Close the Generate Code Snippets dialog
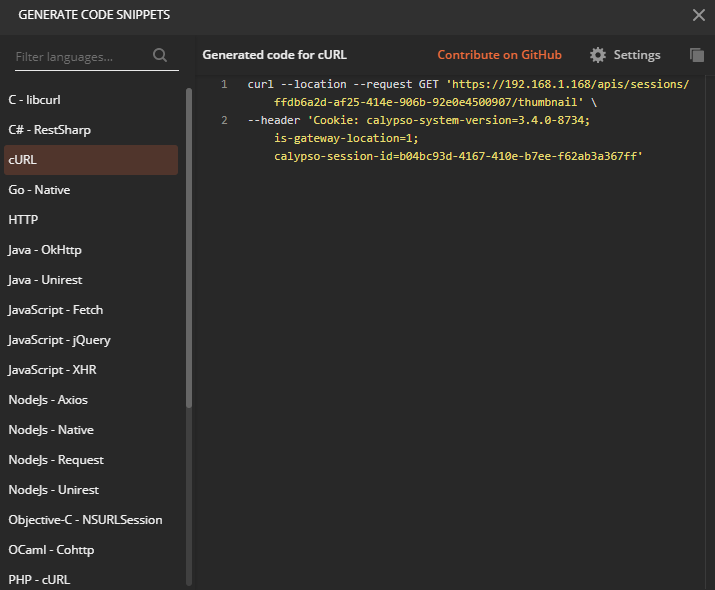 click(698, 15)
